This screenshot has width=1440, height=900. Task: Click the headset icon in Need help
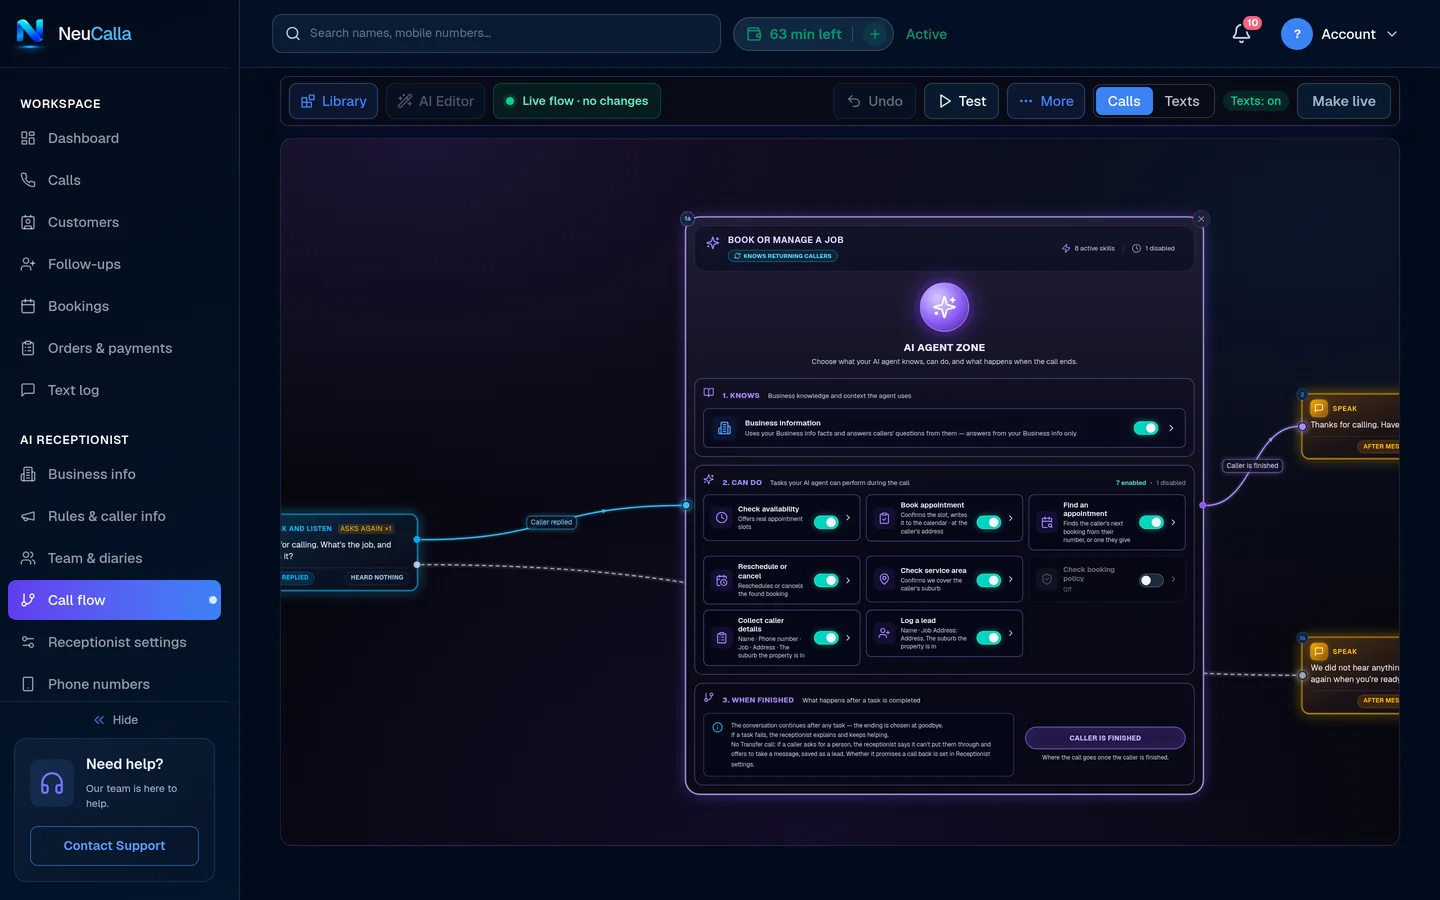(52, 784)
